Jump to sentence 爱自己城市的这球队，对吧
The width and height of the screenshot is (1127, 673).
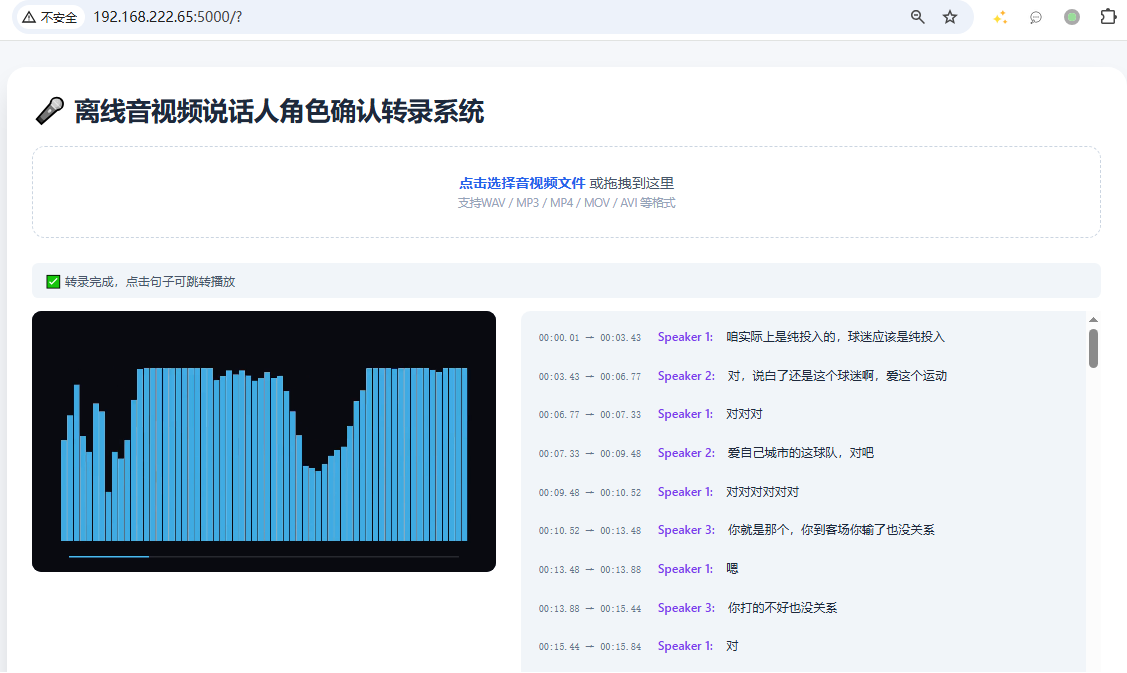[801, 453]
